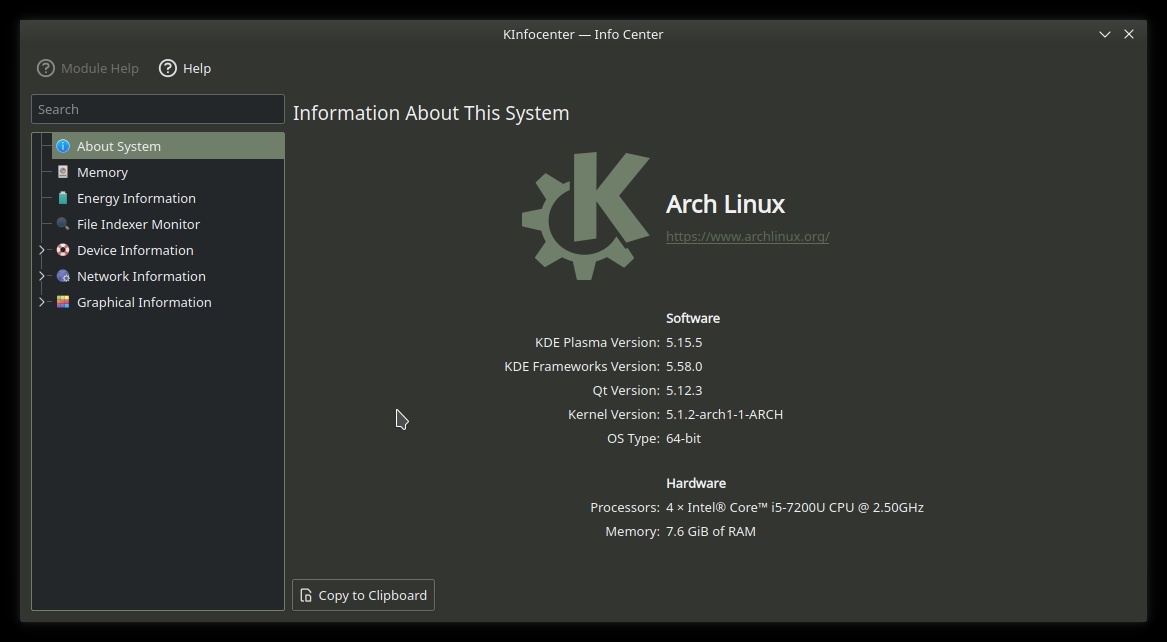The height and width of the screenshot is (642, 1167).
Task: Click the window title KInfocenter — Info Center
Action: (583, 34)
